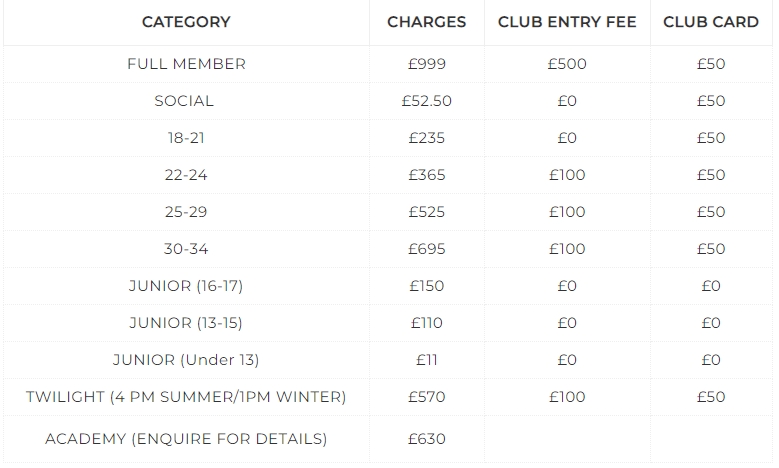779x468 pixels.
Task: Select the 22-24 age category
Action: pos(186,175)
